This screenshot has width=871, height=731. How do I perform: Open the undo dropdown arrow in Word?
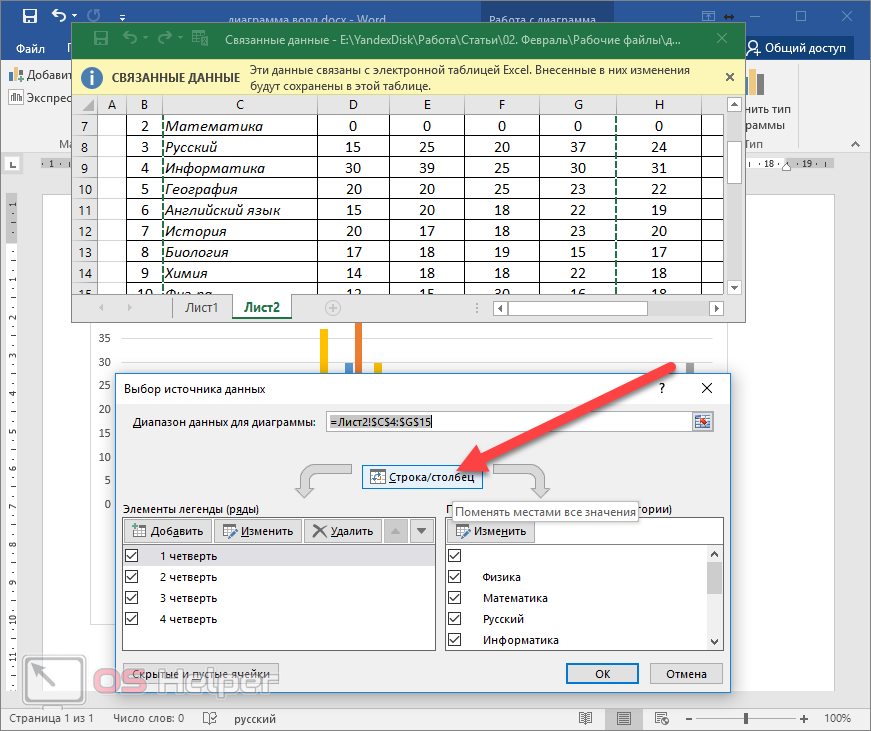[x=75, y=16]
